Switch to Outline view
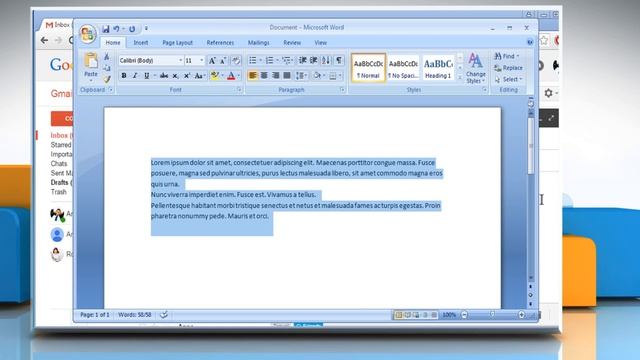The height and width of the screenshot is (360, 640). point(425,315)
